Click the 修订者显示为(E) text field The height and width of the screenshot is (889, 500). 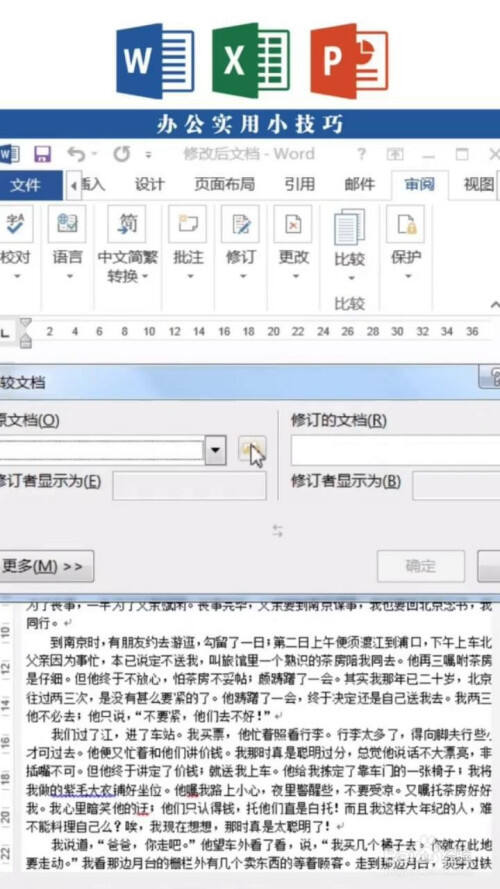pyautogui.click(x=189, y=486)
